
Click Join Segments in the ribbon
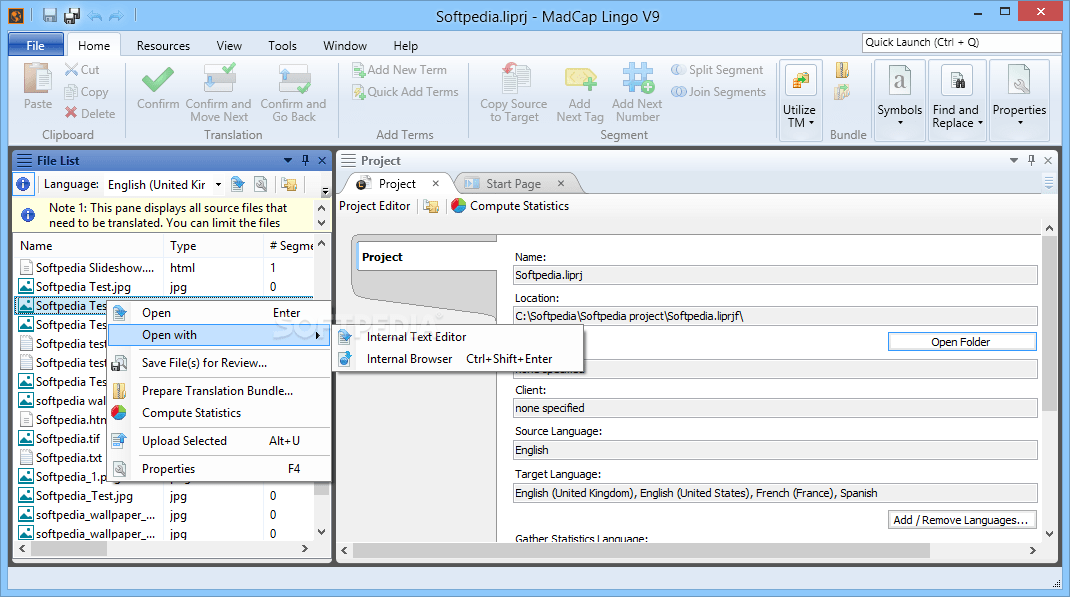719,91
